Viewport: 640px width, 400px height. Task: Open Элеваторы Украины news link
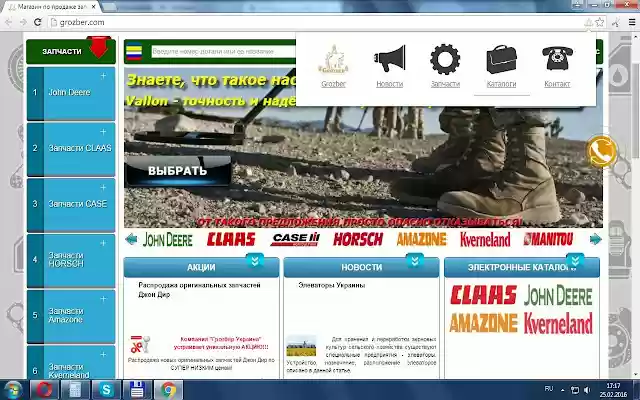[331, 285]
